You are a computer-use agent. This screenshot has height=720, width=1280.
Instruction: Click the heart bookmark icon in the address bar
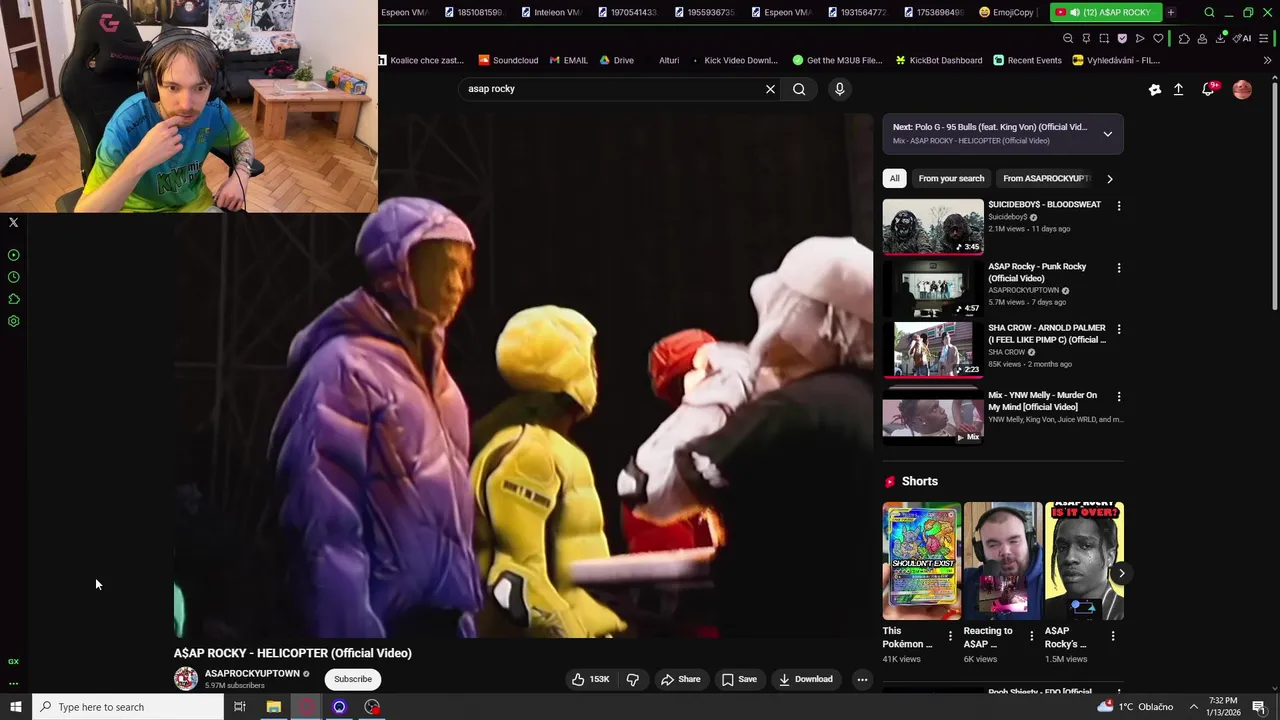click(x=1158, y=38)
